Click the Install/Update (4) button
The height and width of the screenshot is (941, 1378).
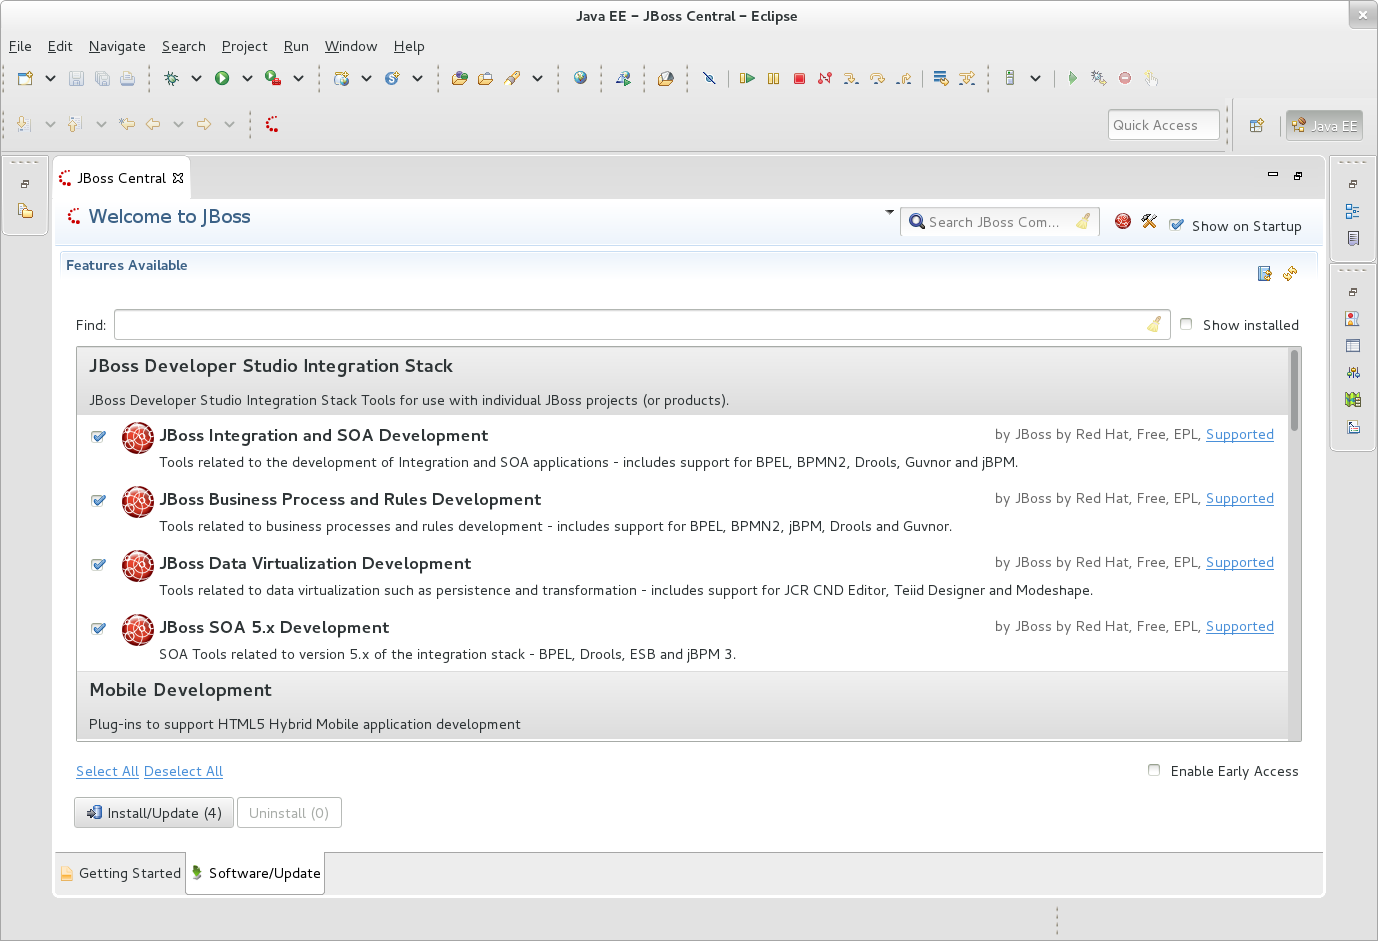coord(154,813)
